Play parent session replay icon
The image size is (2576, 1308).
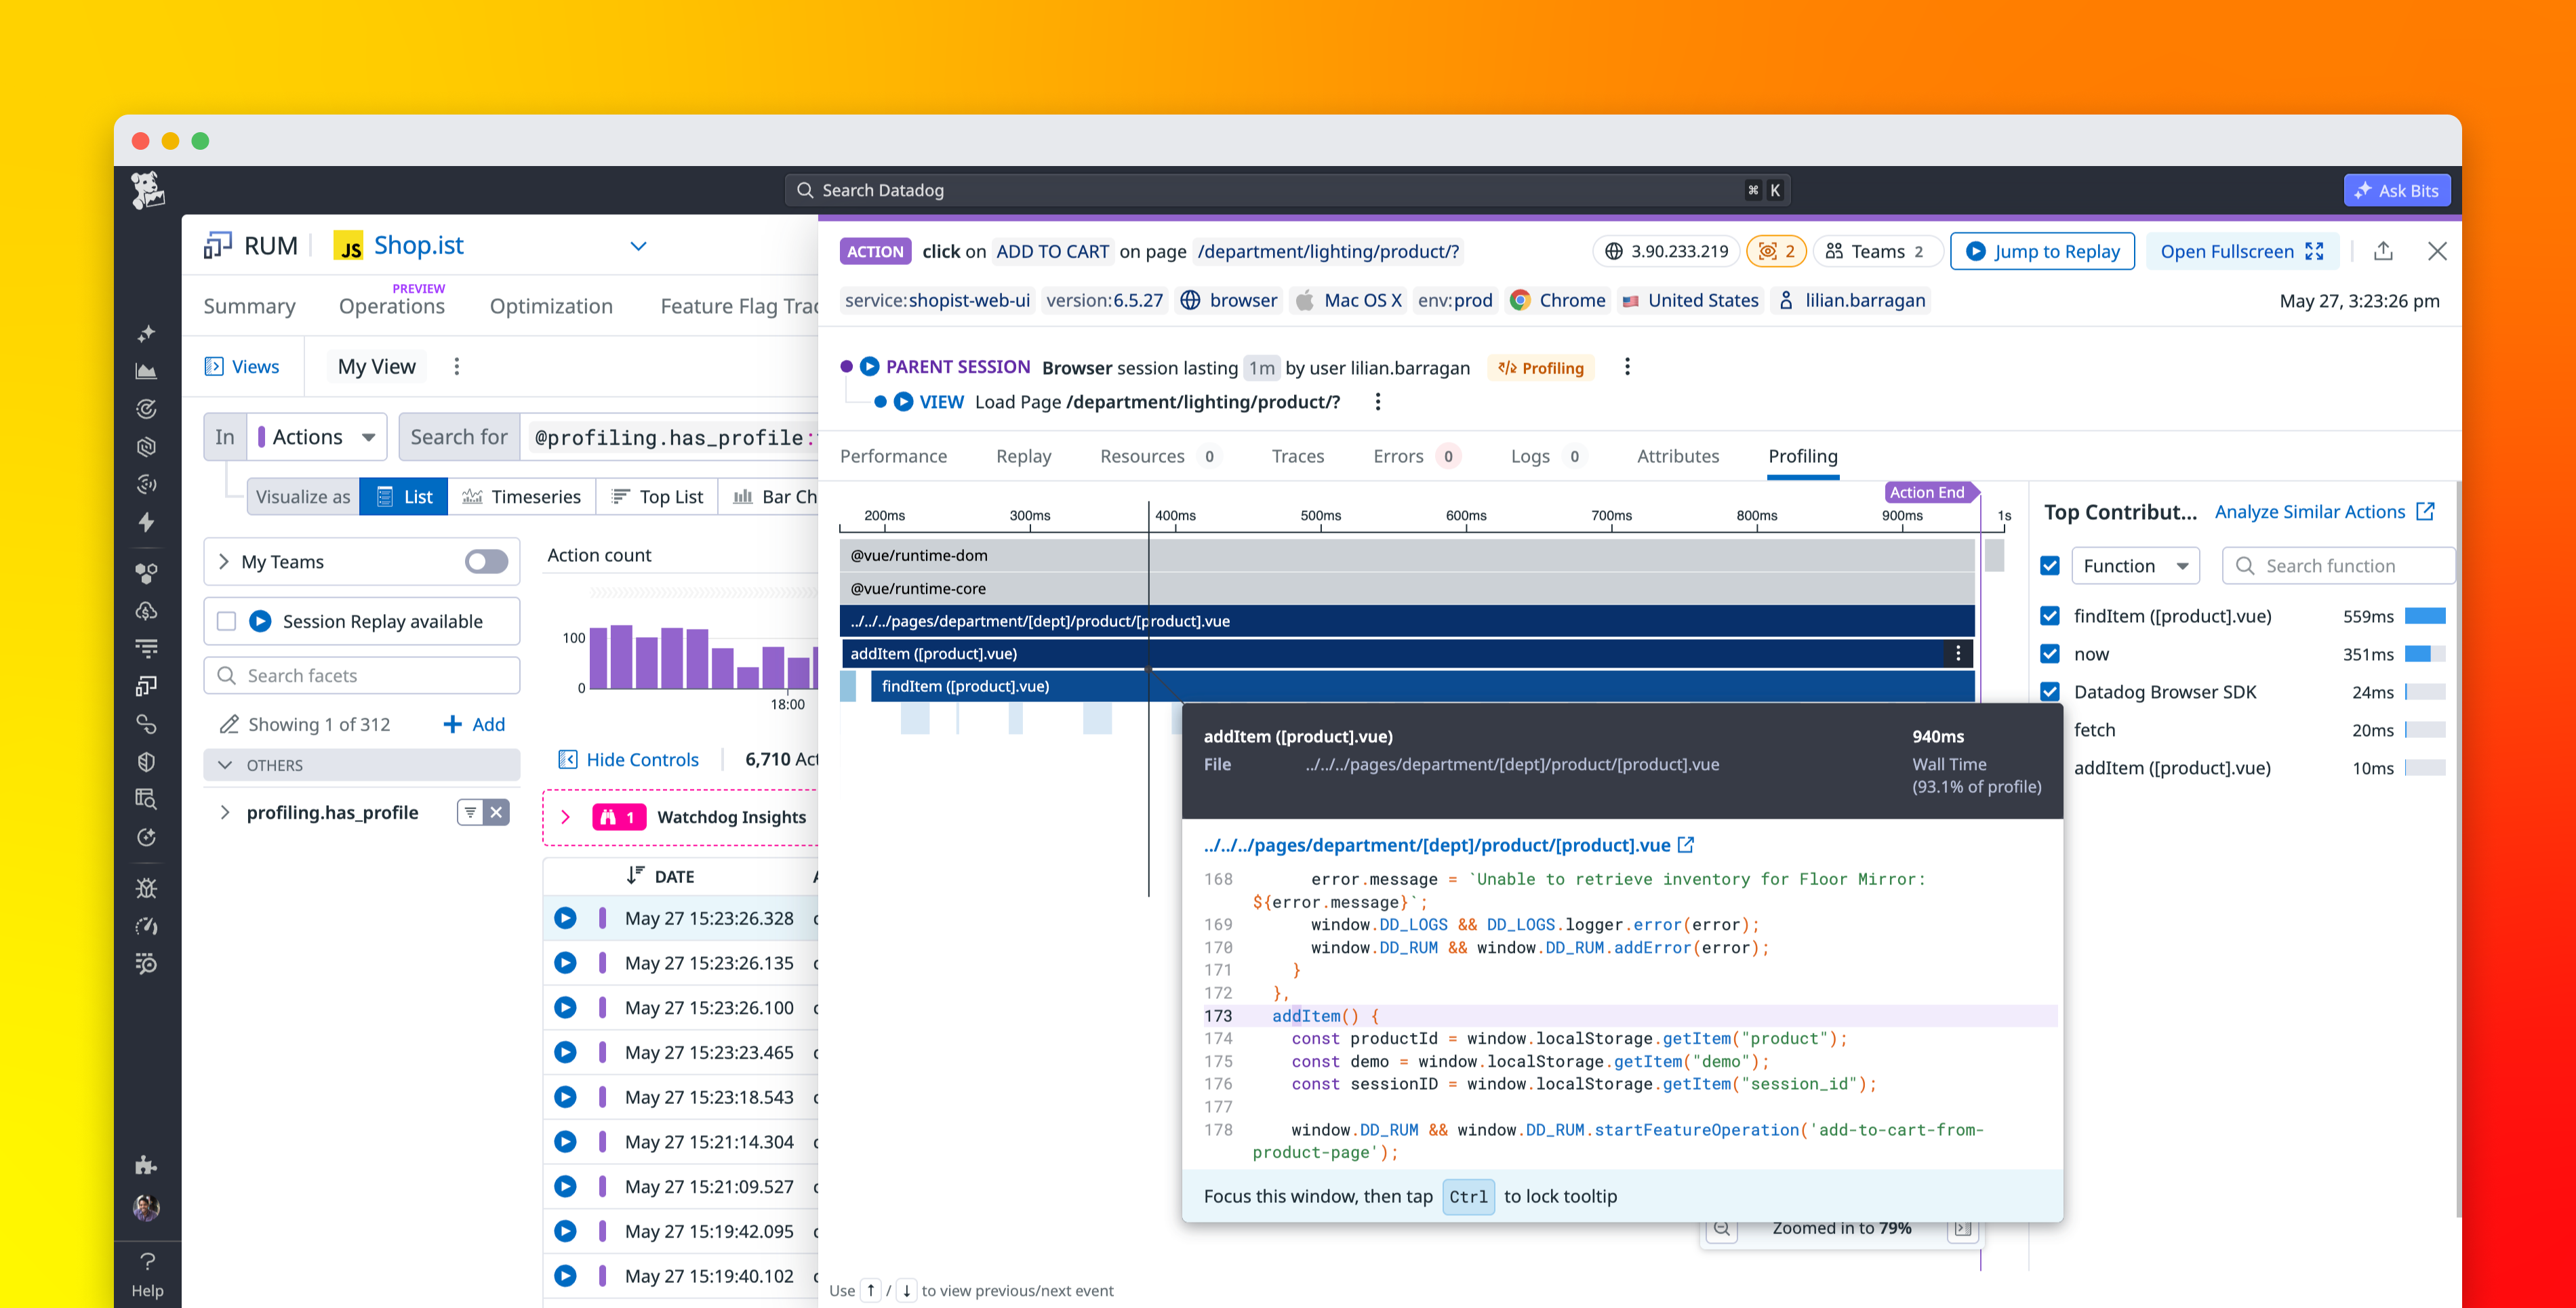point(869,367)
